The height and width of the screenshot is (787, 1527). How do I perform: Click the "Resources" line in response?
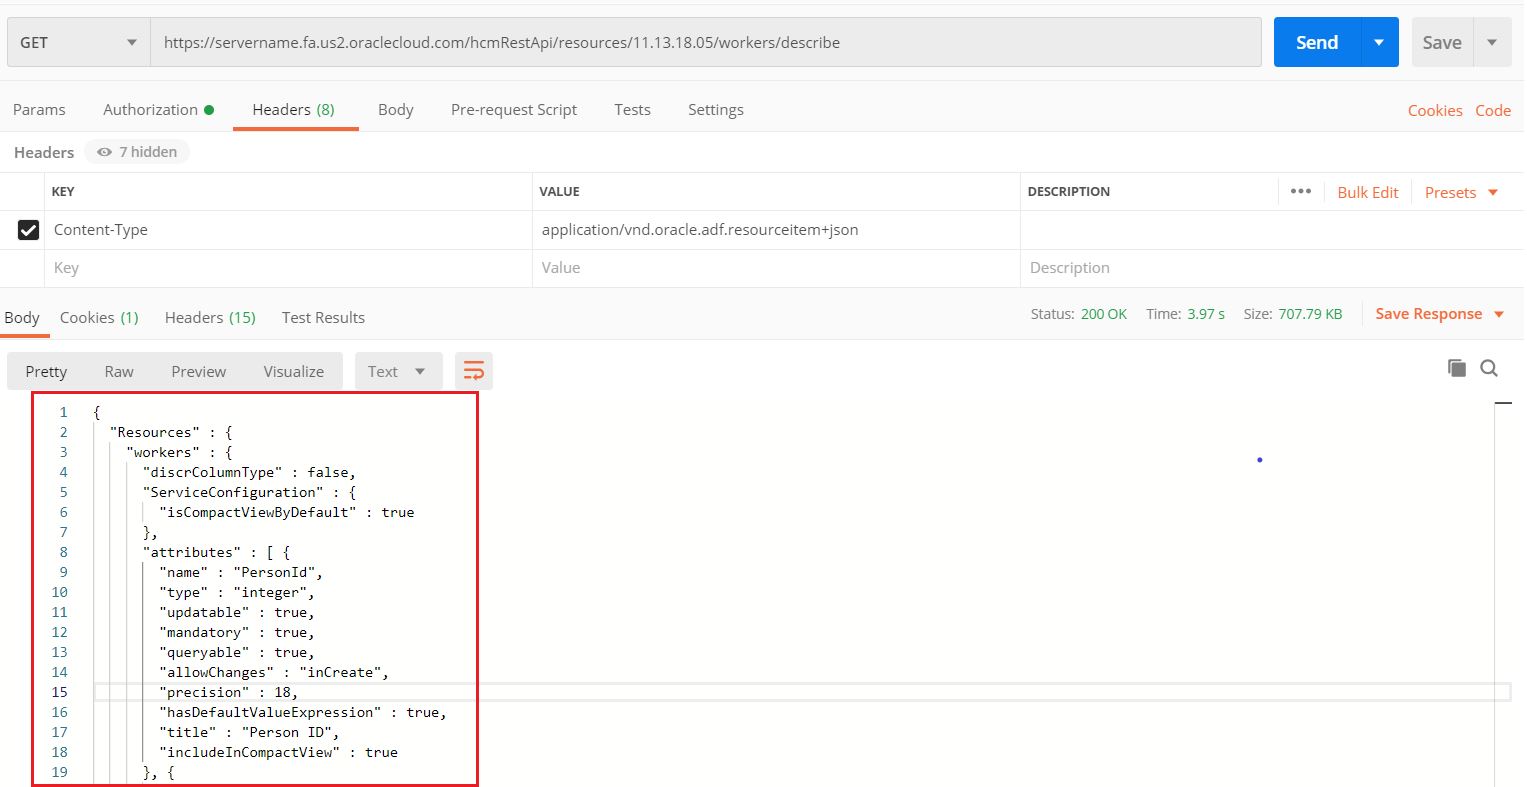click(x=171, y=432)
